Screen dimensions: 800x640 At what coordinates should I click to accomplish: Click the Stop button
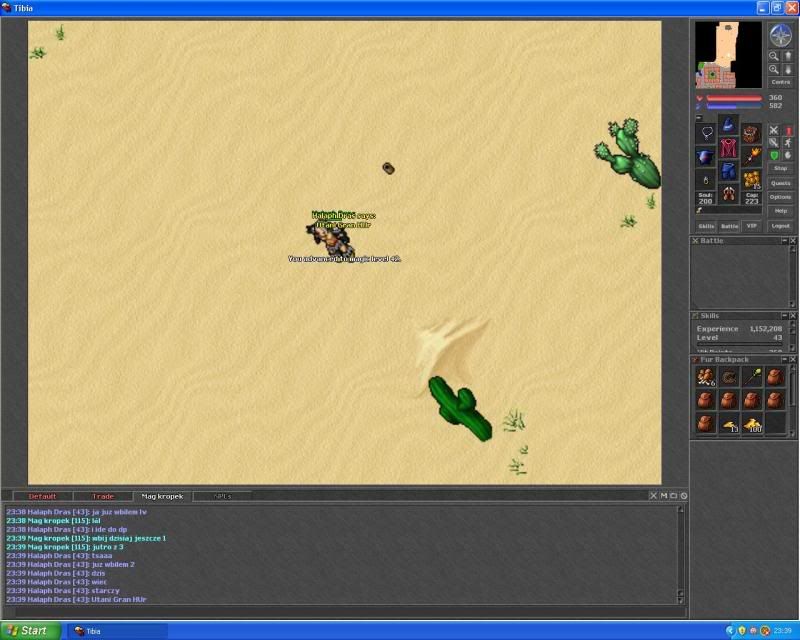[x=781, y=168]
